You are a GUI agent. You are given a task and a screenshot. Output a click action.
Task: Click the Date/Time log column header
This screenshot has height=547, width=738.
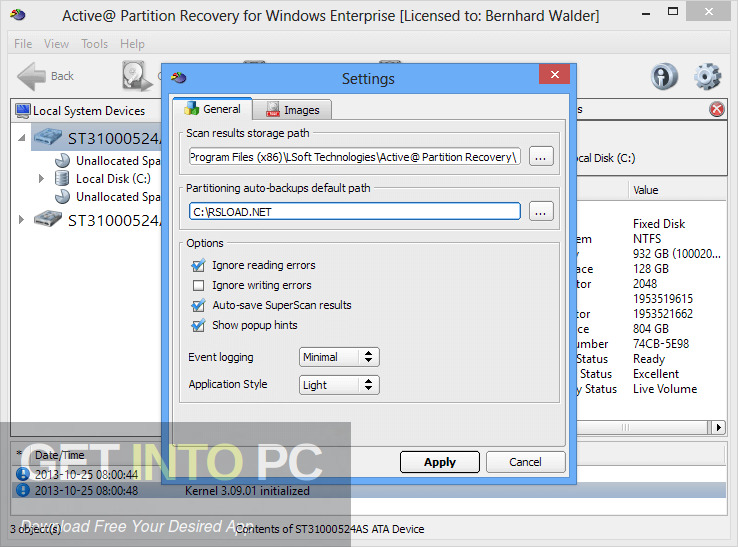coord(60,455)
